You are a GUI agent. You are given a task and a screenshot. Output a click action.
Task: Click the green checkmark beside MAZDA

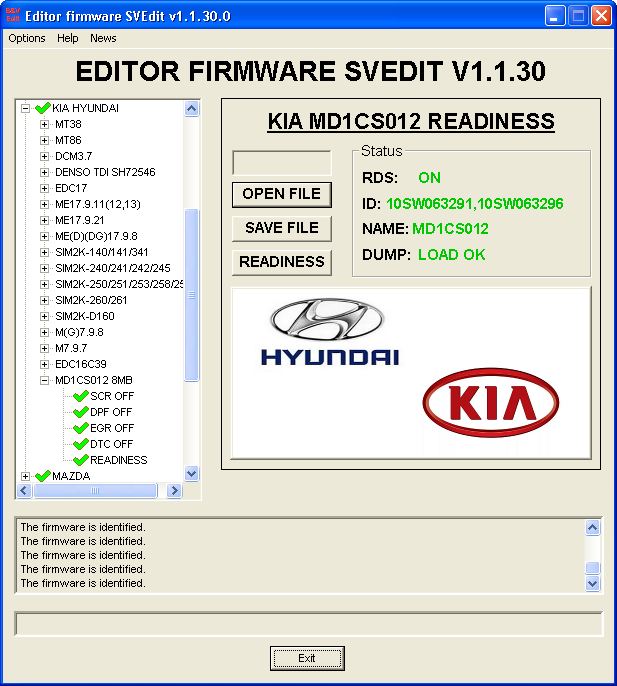[x=42, y=476]
